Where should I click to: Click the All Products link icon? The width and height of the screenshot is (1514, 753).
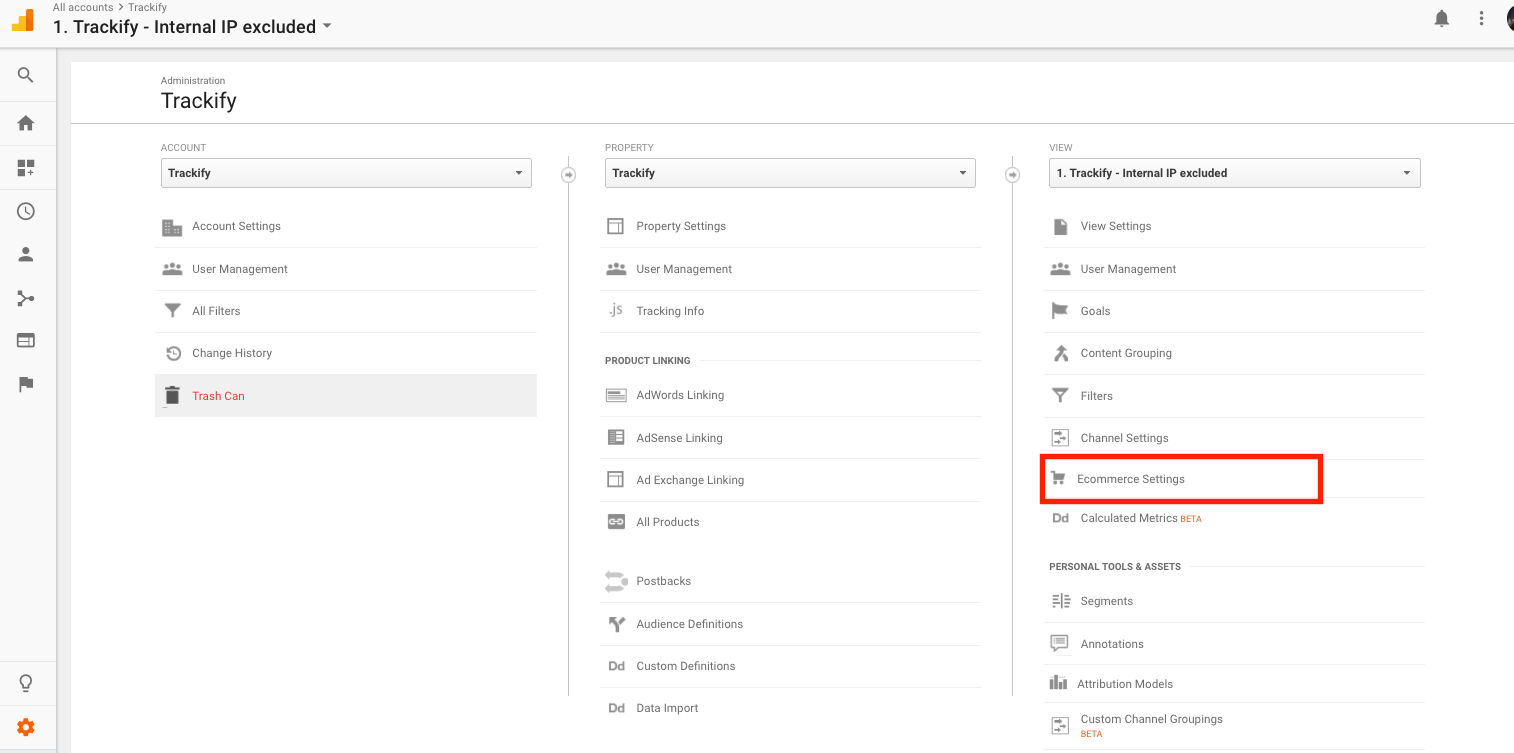pos(616,522)
